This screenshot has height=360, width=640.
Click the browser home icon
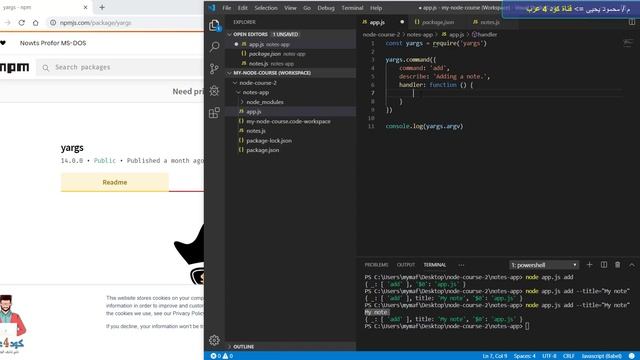pos(36,23)
